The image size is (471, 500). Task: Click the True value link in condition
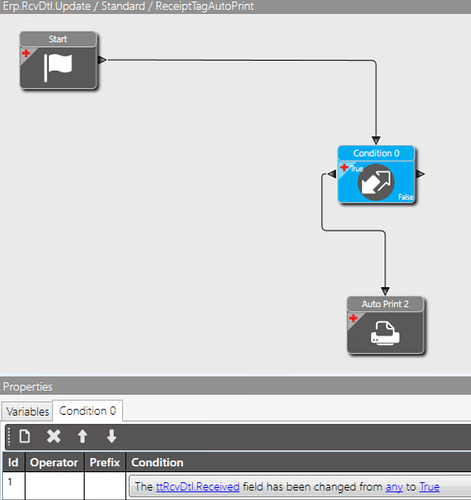(x=429, y=487)
